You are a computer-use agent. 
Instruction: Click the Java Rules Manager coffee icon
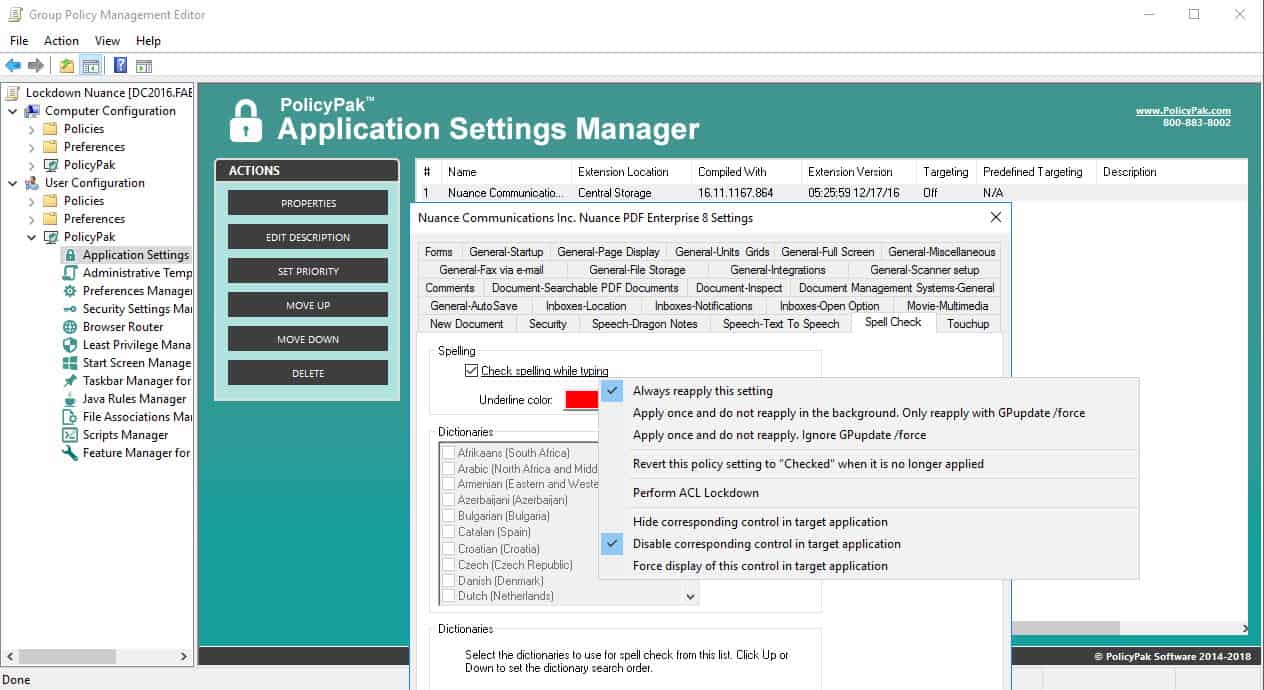70,399
